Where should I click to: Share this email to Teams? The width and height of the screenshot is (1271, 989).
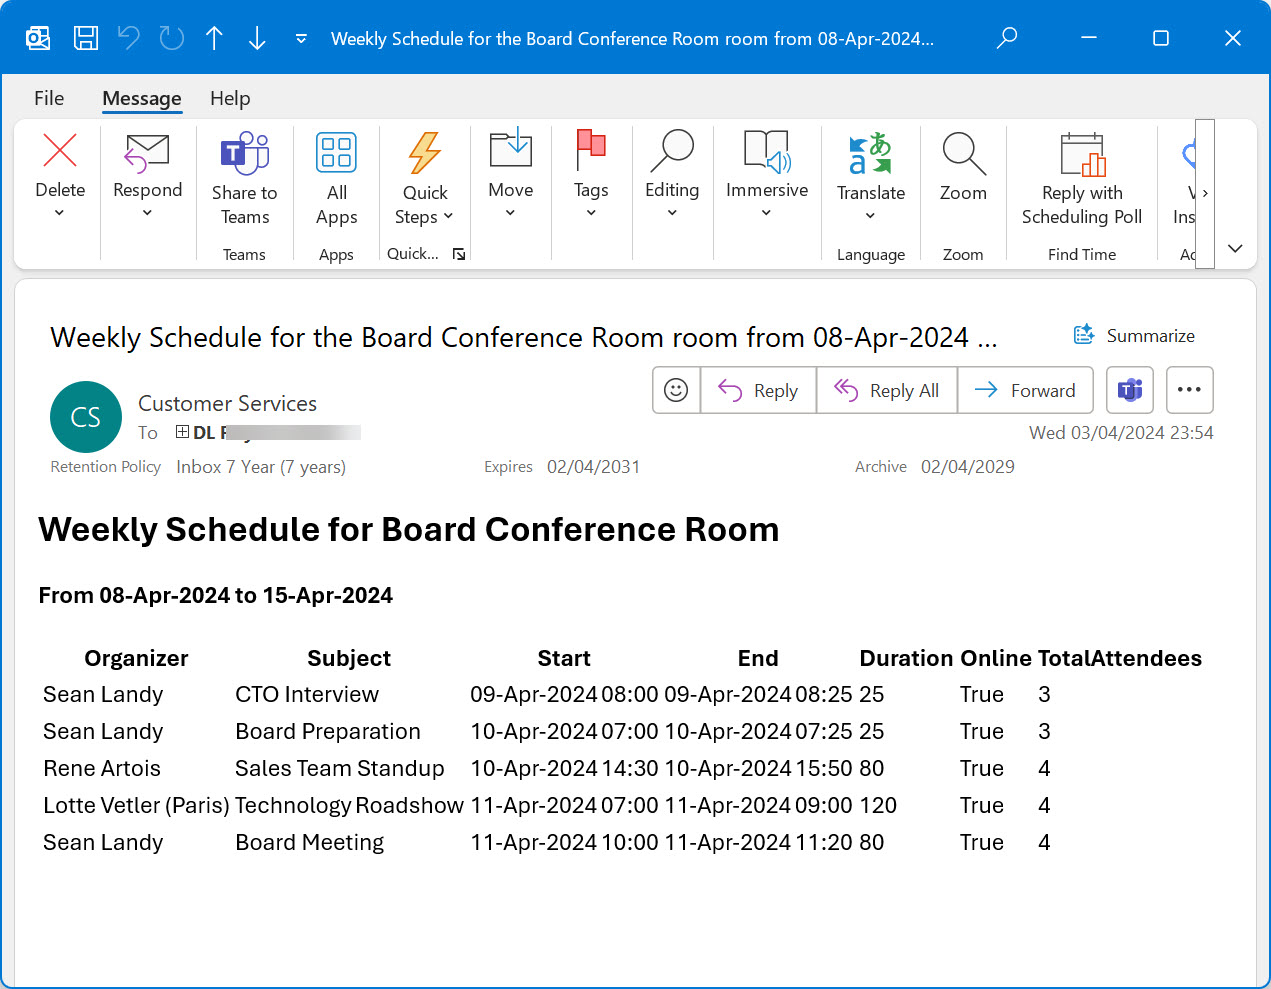244,180
